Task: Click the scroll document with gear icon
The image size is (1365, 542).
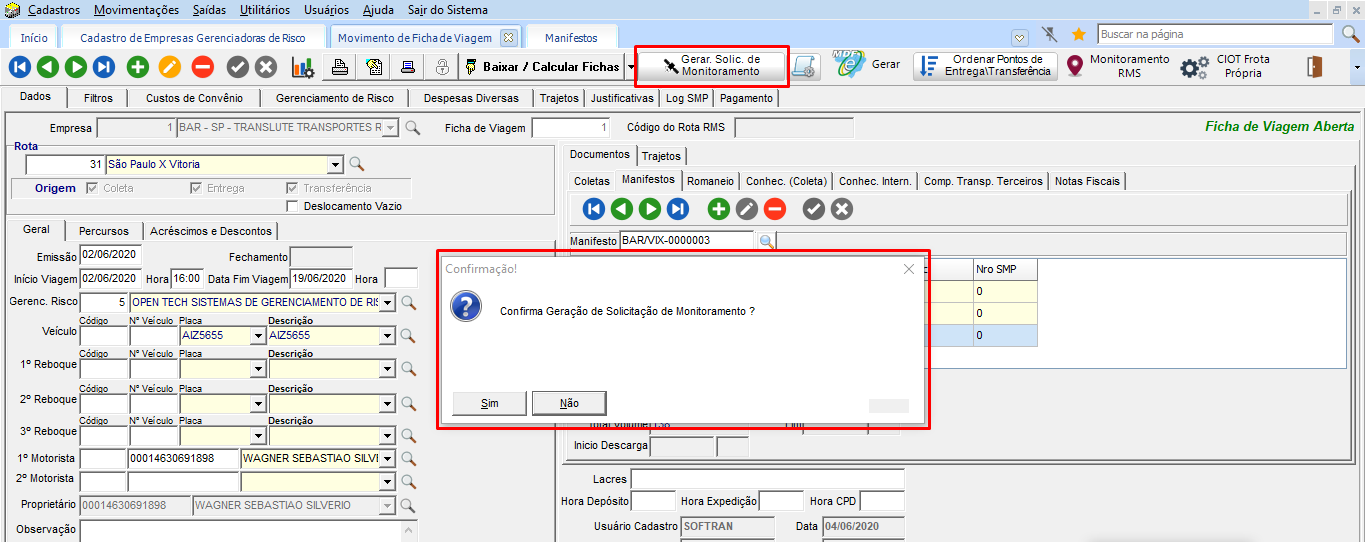Action: [805, 66]
